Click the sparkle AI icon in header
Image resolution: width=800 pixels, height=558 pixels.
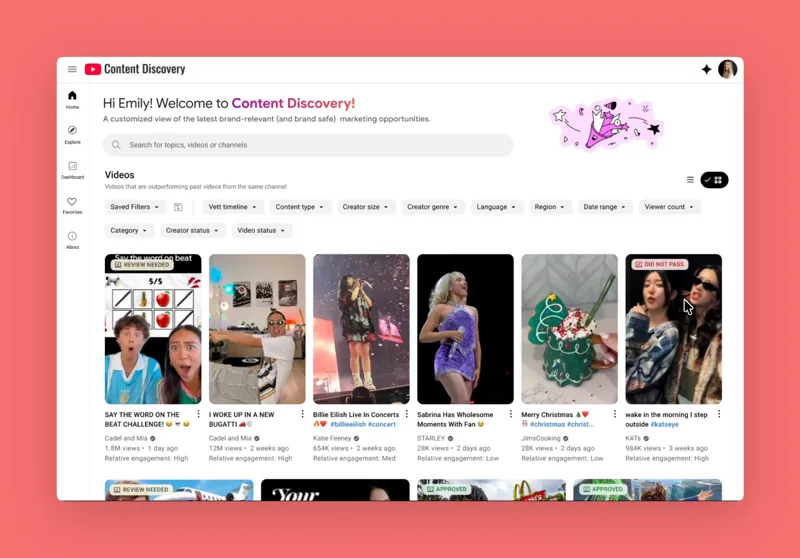pyautogui.click(x=706, y=69)
